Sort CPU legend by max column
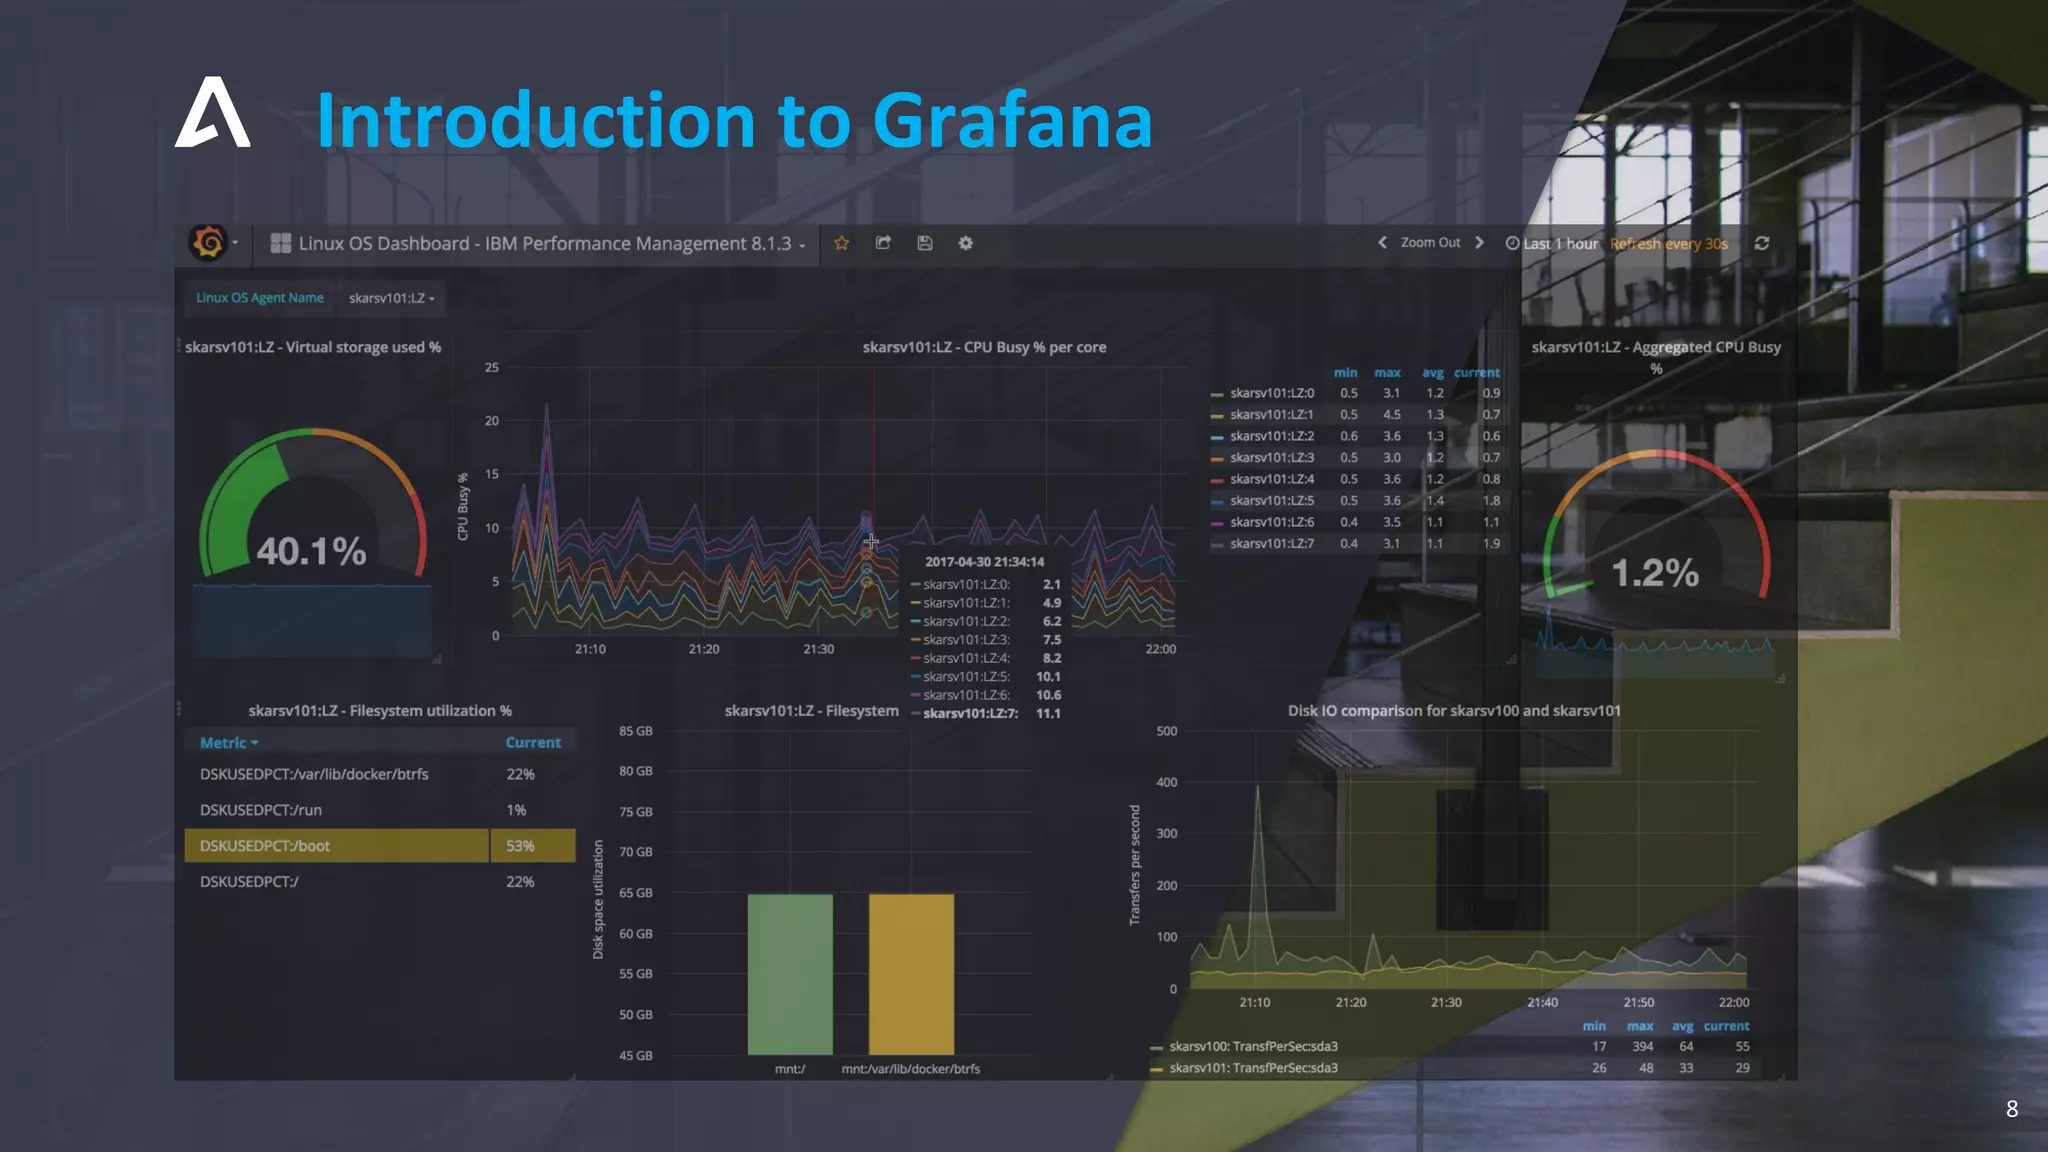 (x=1387, y=372)
